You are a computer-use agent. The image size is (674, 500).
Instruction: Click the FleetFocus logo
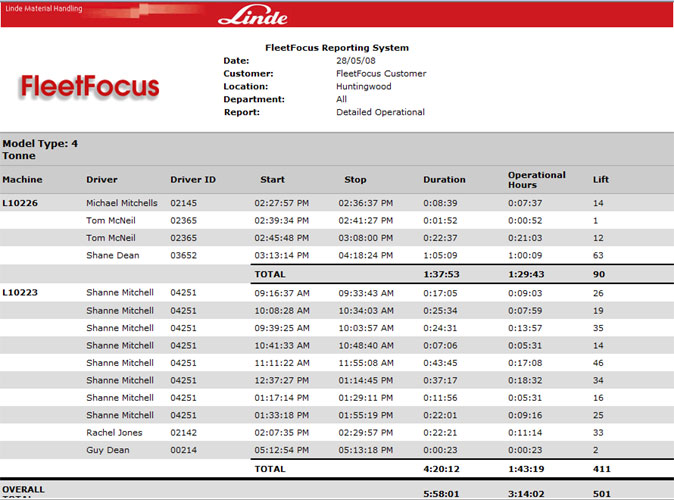click(x=90, y=86)
